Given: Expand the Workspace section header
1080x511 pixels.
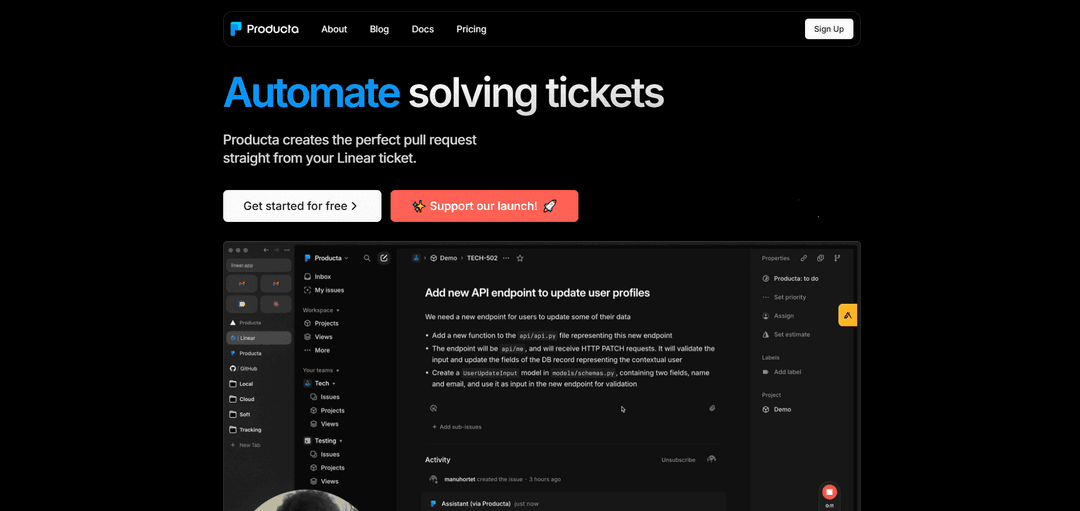Looking at the screenshot, I should click(x=321, y=310).
